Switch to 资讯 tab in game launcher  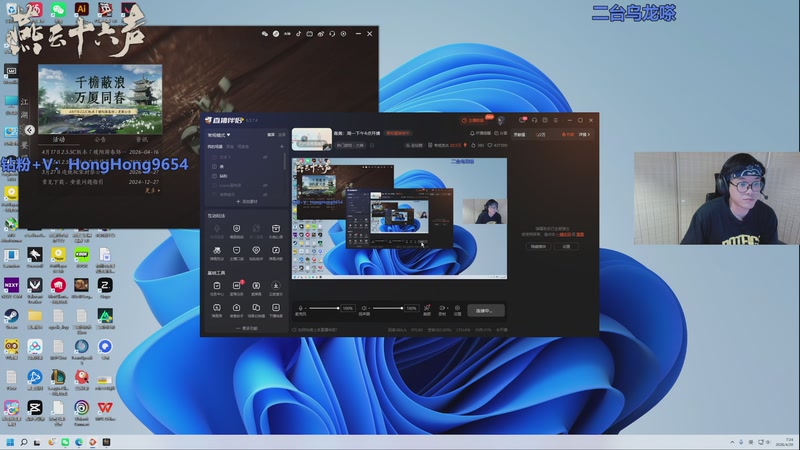[140, 139]
